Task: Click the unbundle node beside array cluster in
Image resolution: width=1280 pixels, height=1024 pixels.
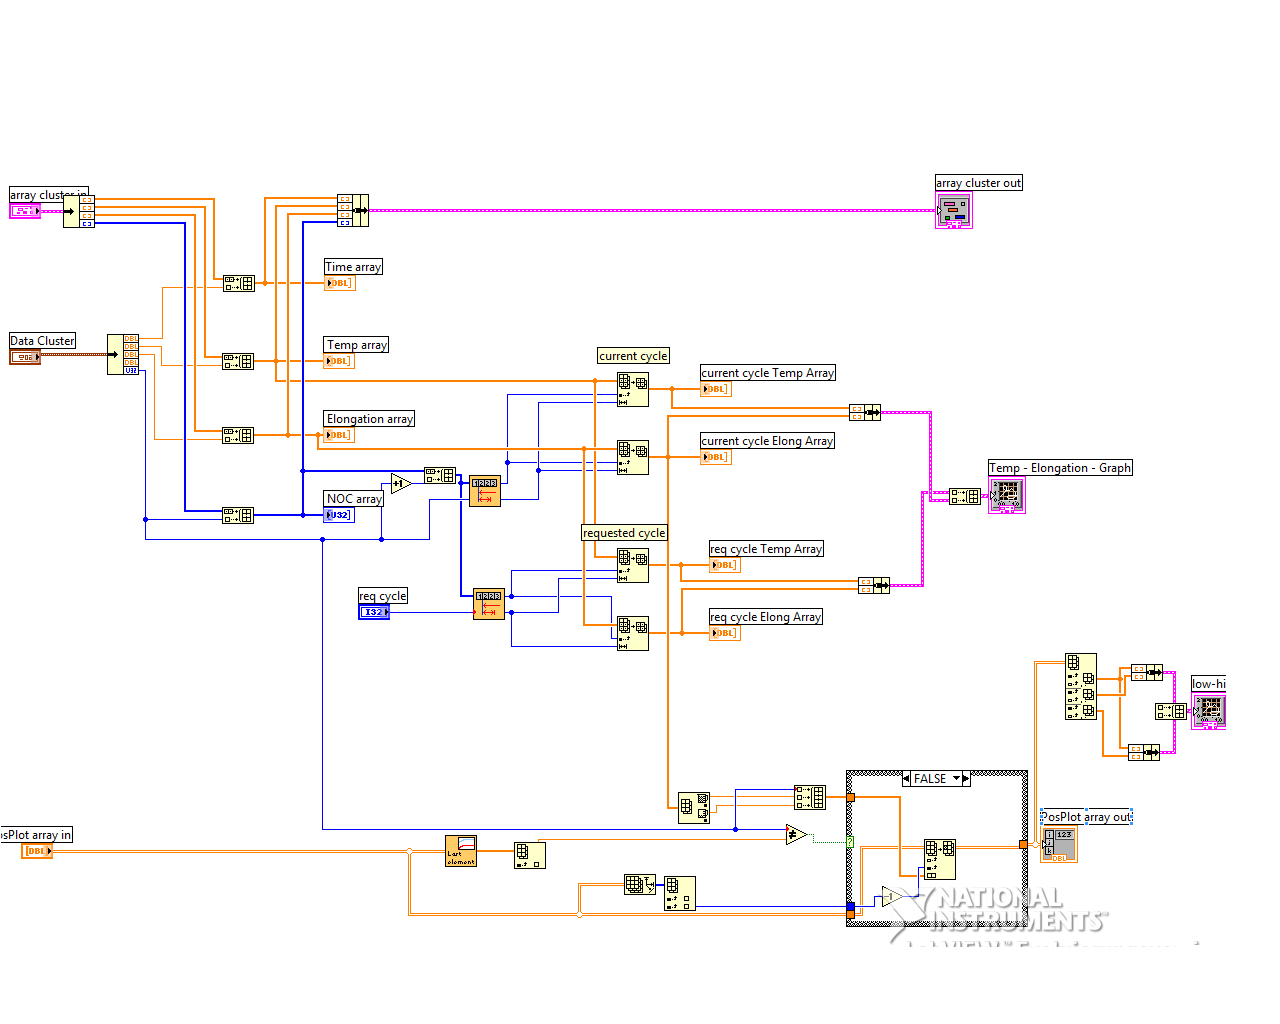Action: click(x=79, y=211)
